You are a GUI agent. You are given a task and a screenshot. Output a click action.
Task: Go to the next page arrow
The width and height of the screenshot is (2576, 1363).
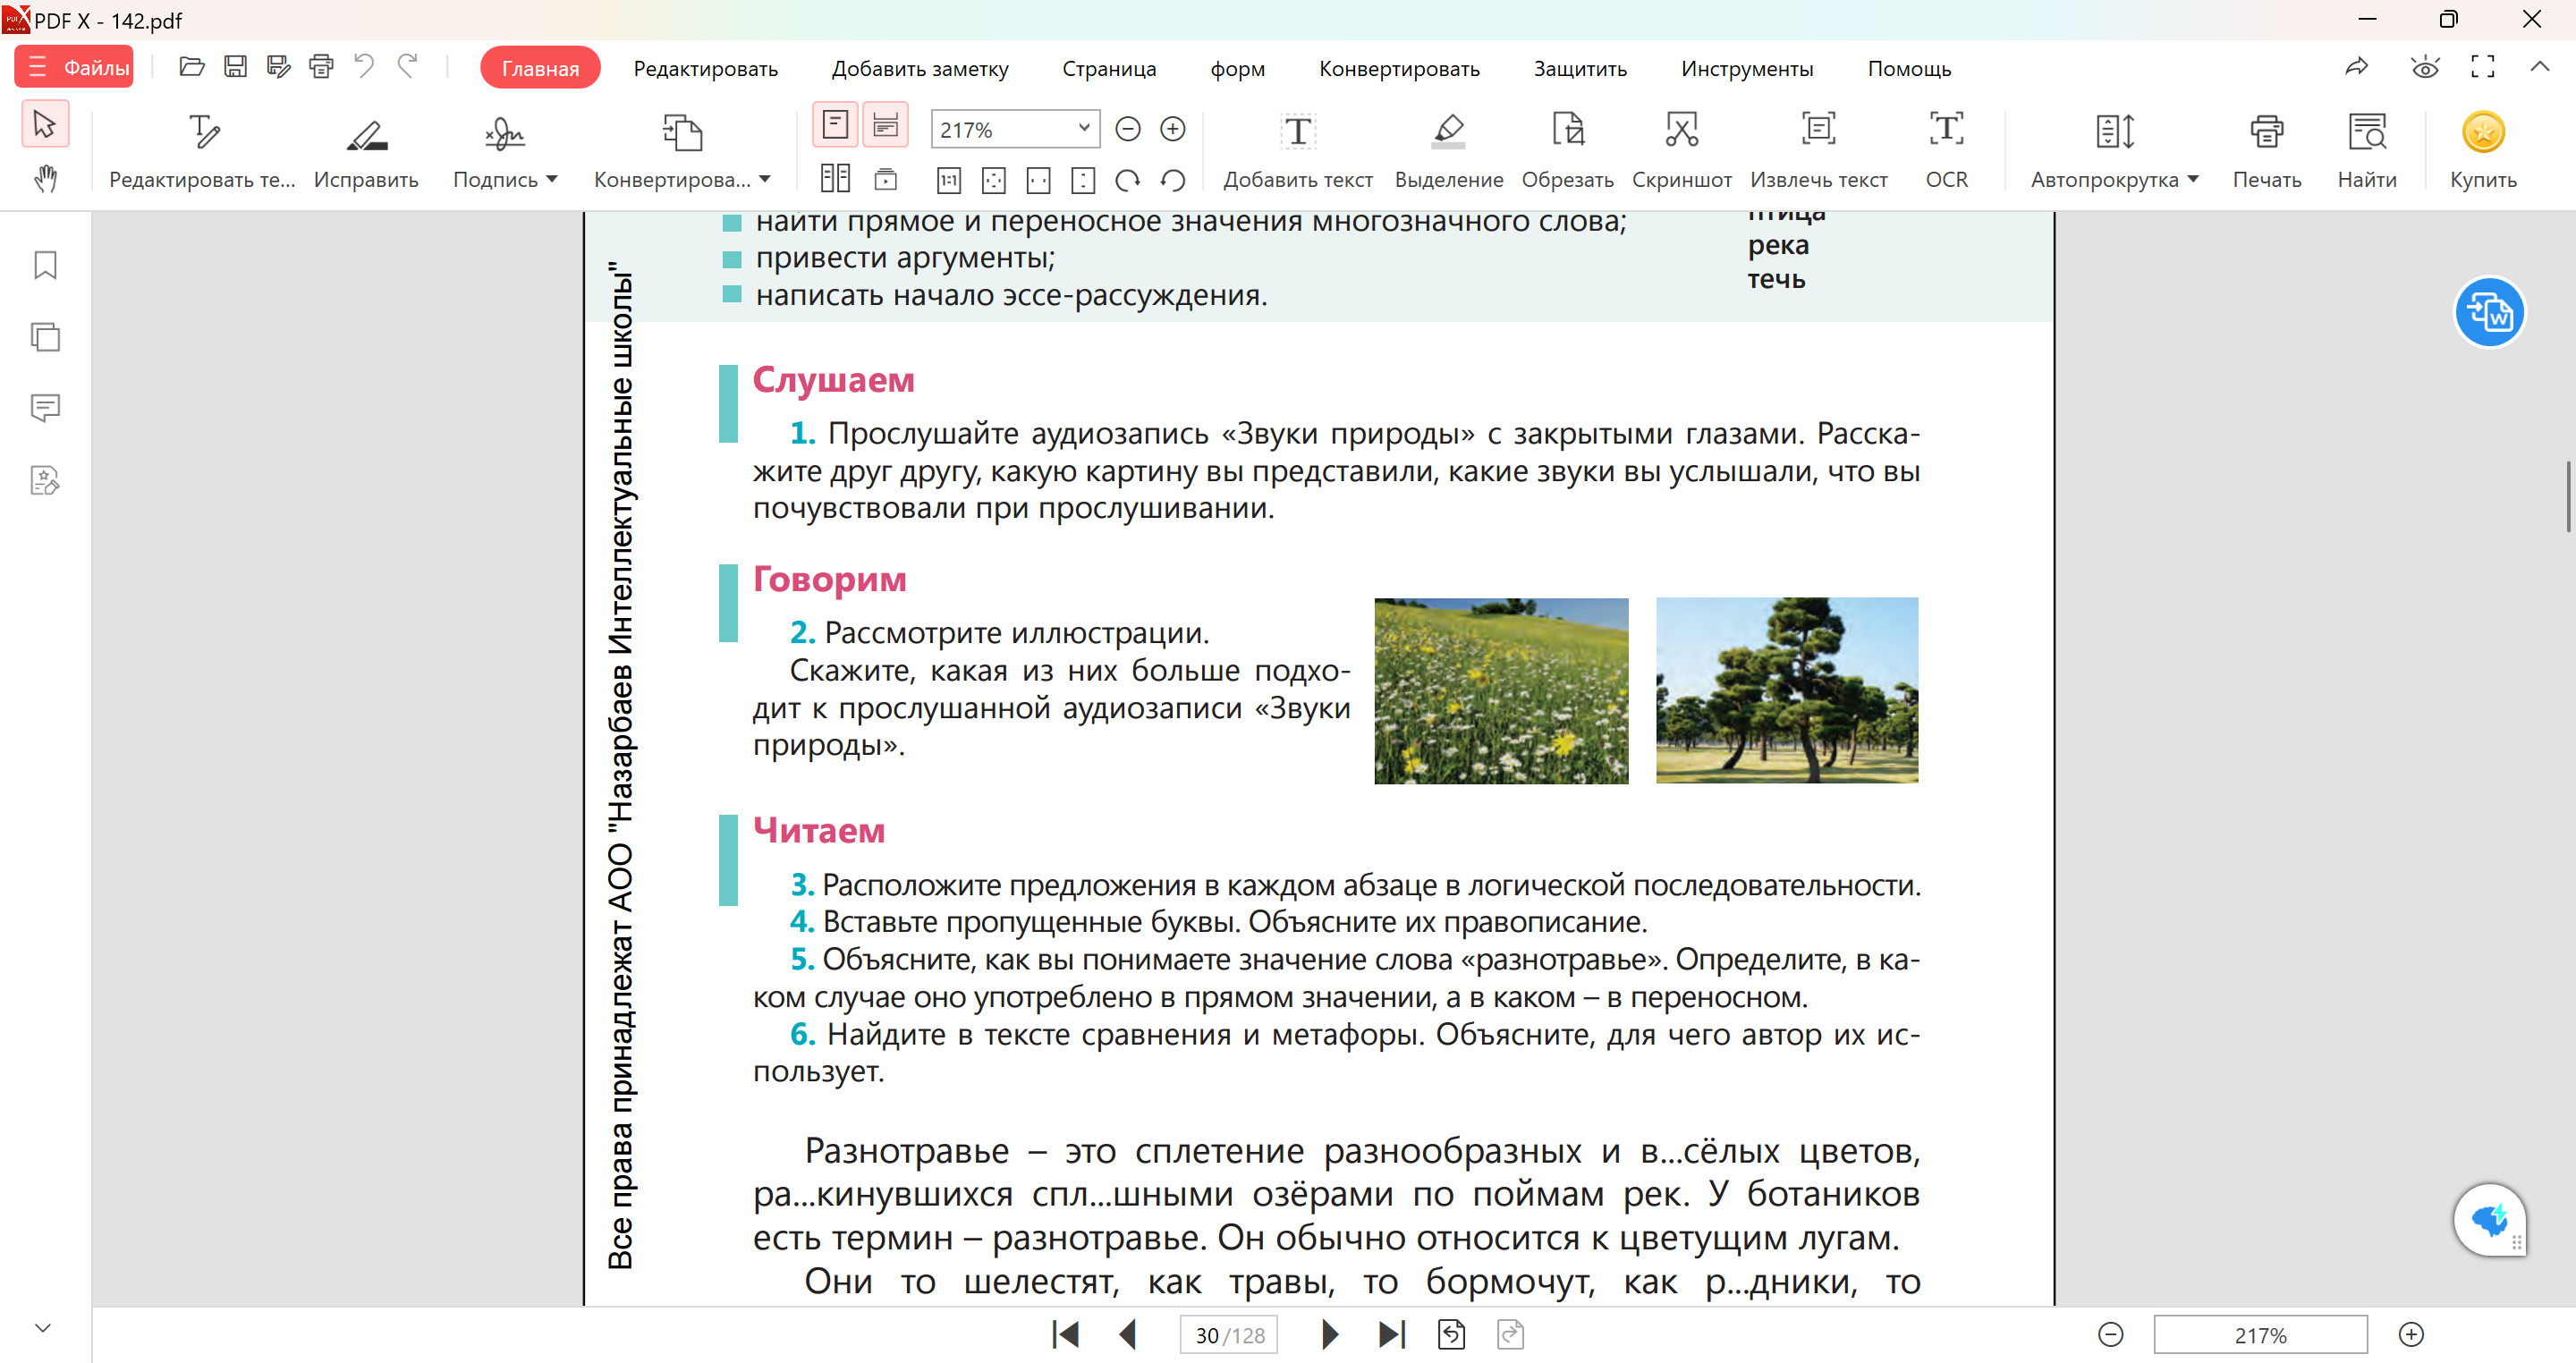pos(1329,1335)
